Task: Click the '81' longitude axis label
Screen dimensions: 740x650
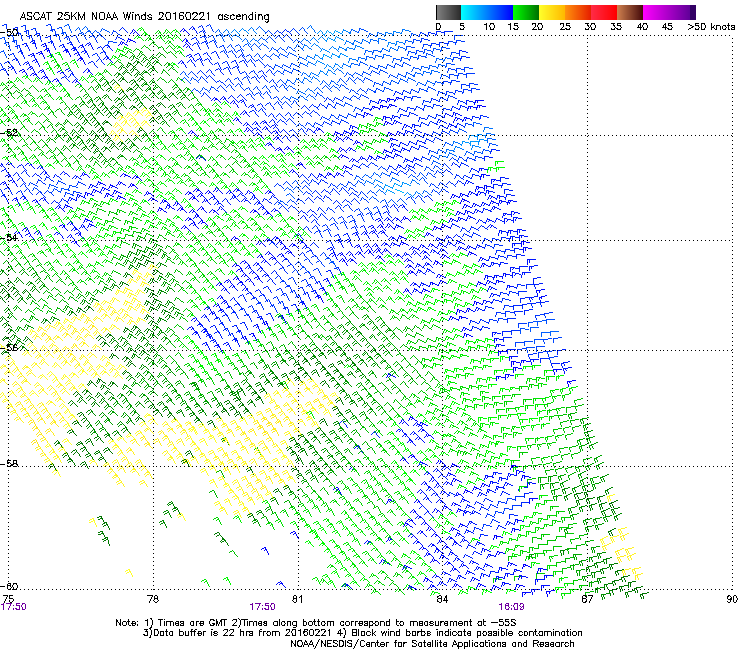Action: coord(297,599)
